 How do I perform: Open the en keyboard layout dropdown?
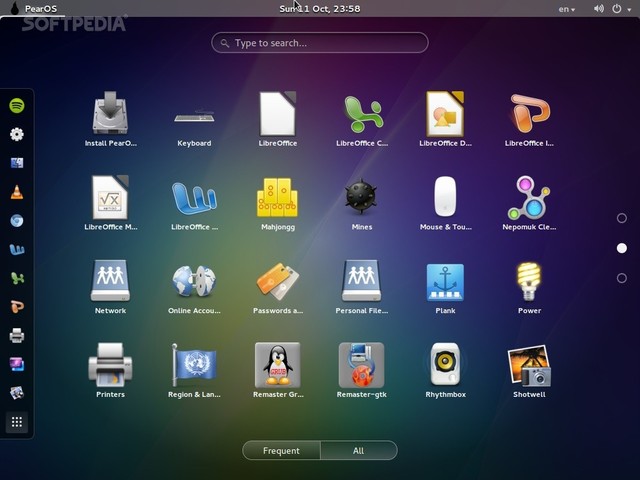point(567,9)
